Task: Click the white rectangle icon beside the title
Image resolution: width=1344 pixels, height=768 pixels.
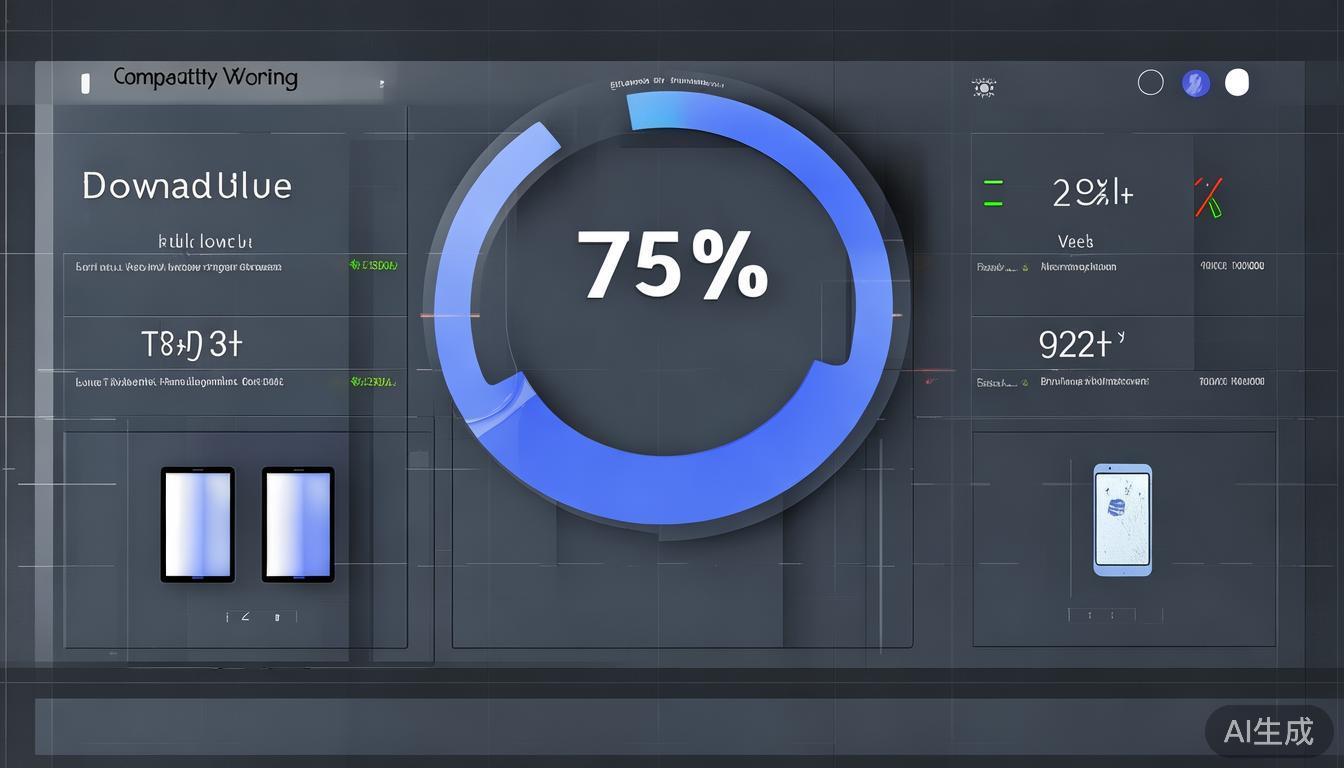Action: [86, 84]
